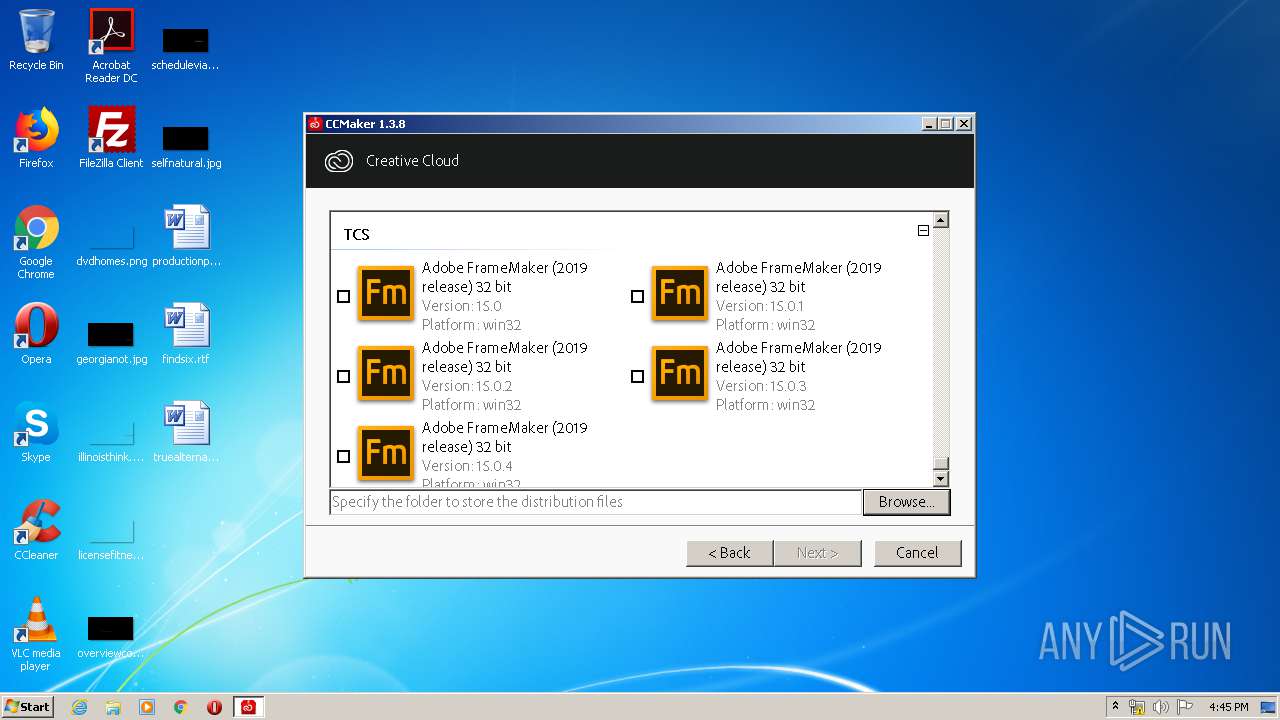
Task: Click Fm icon for version 15.0.1
Action: pos(680,294)
